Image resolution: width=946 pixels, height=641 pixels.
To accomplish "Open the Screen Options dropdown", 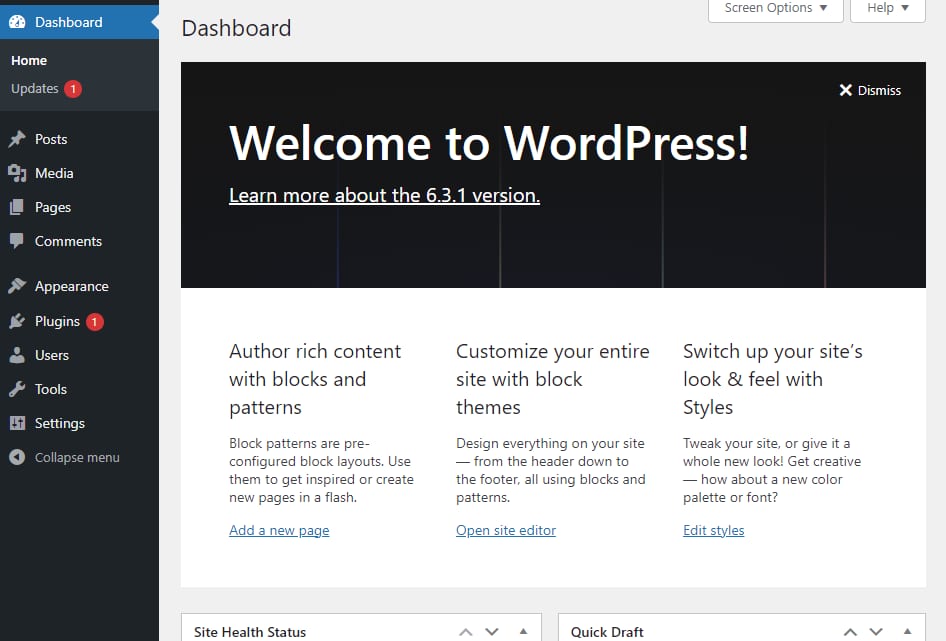I will [x=775, y=8].
